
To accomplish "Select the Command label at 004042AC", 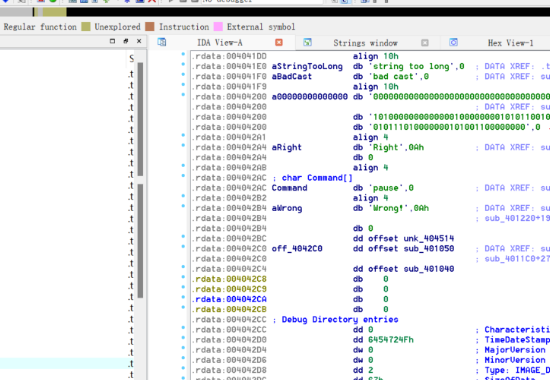I will [289, 188].
